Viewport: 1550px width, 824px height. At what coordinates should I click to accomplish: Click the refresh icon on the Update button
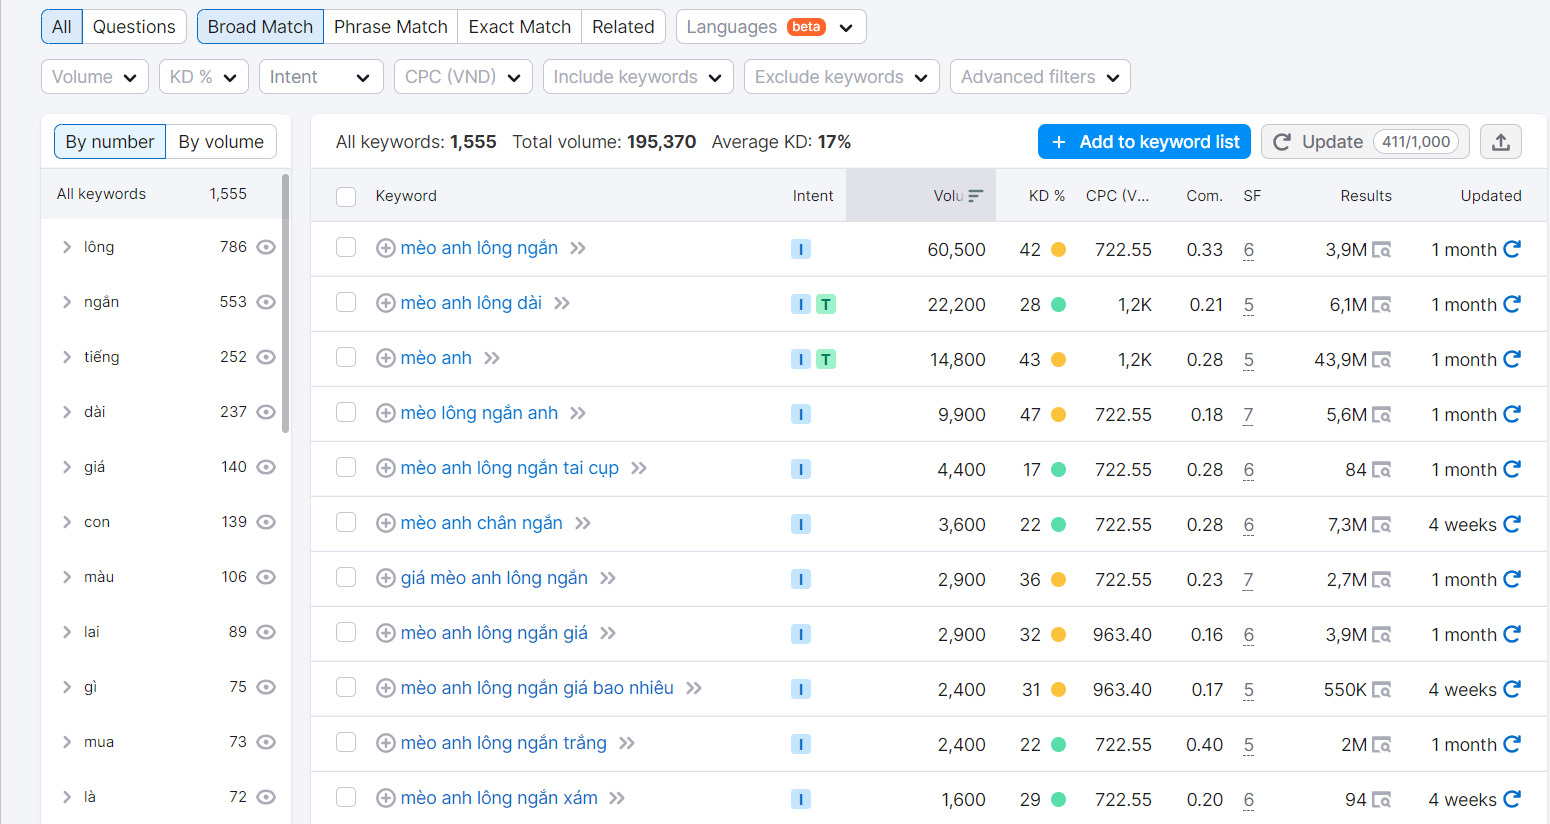(x=1282, y=141)
